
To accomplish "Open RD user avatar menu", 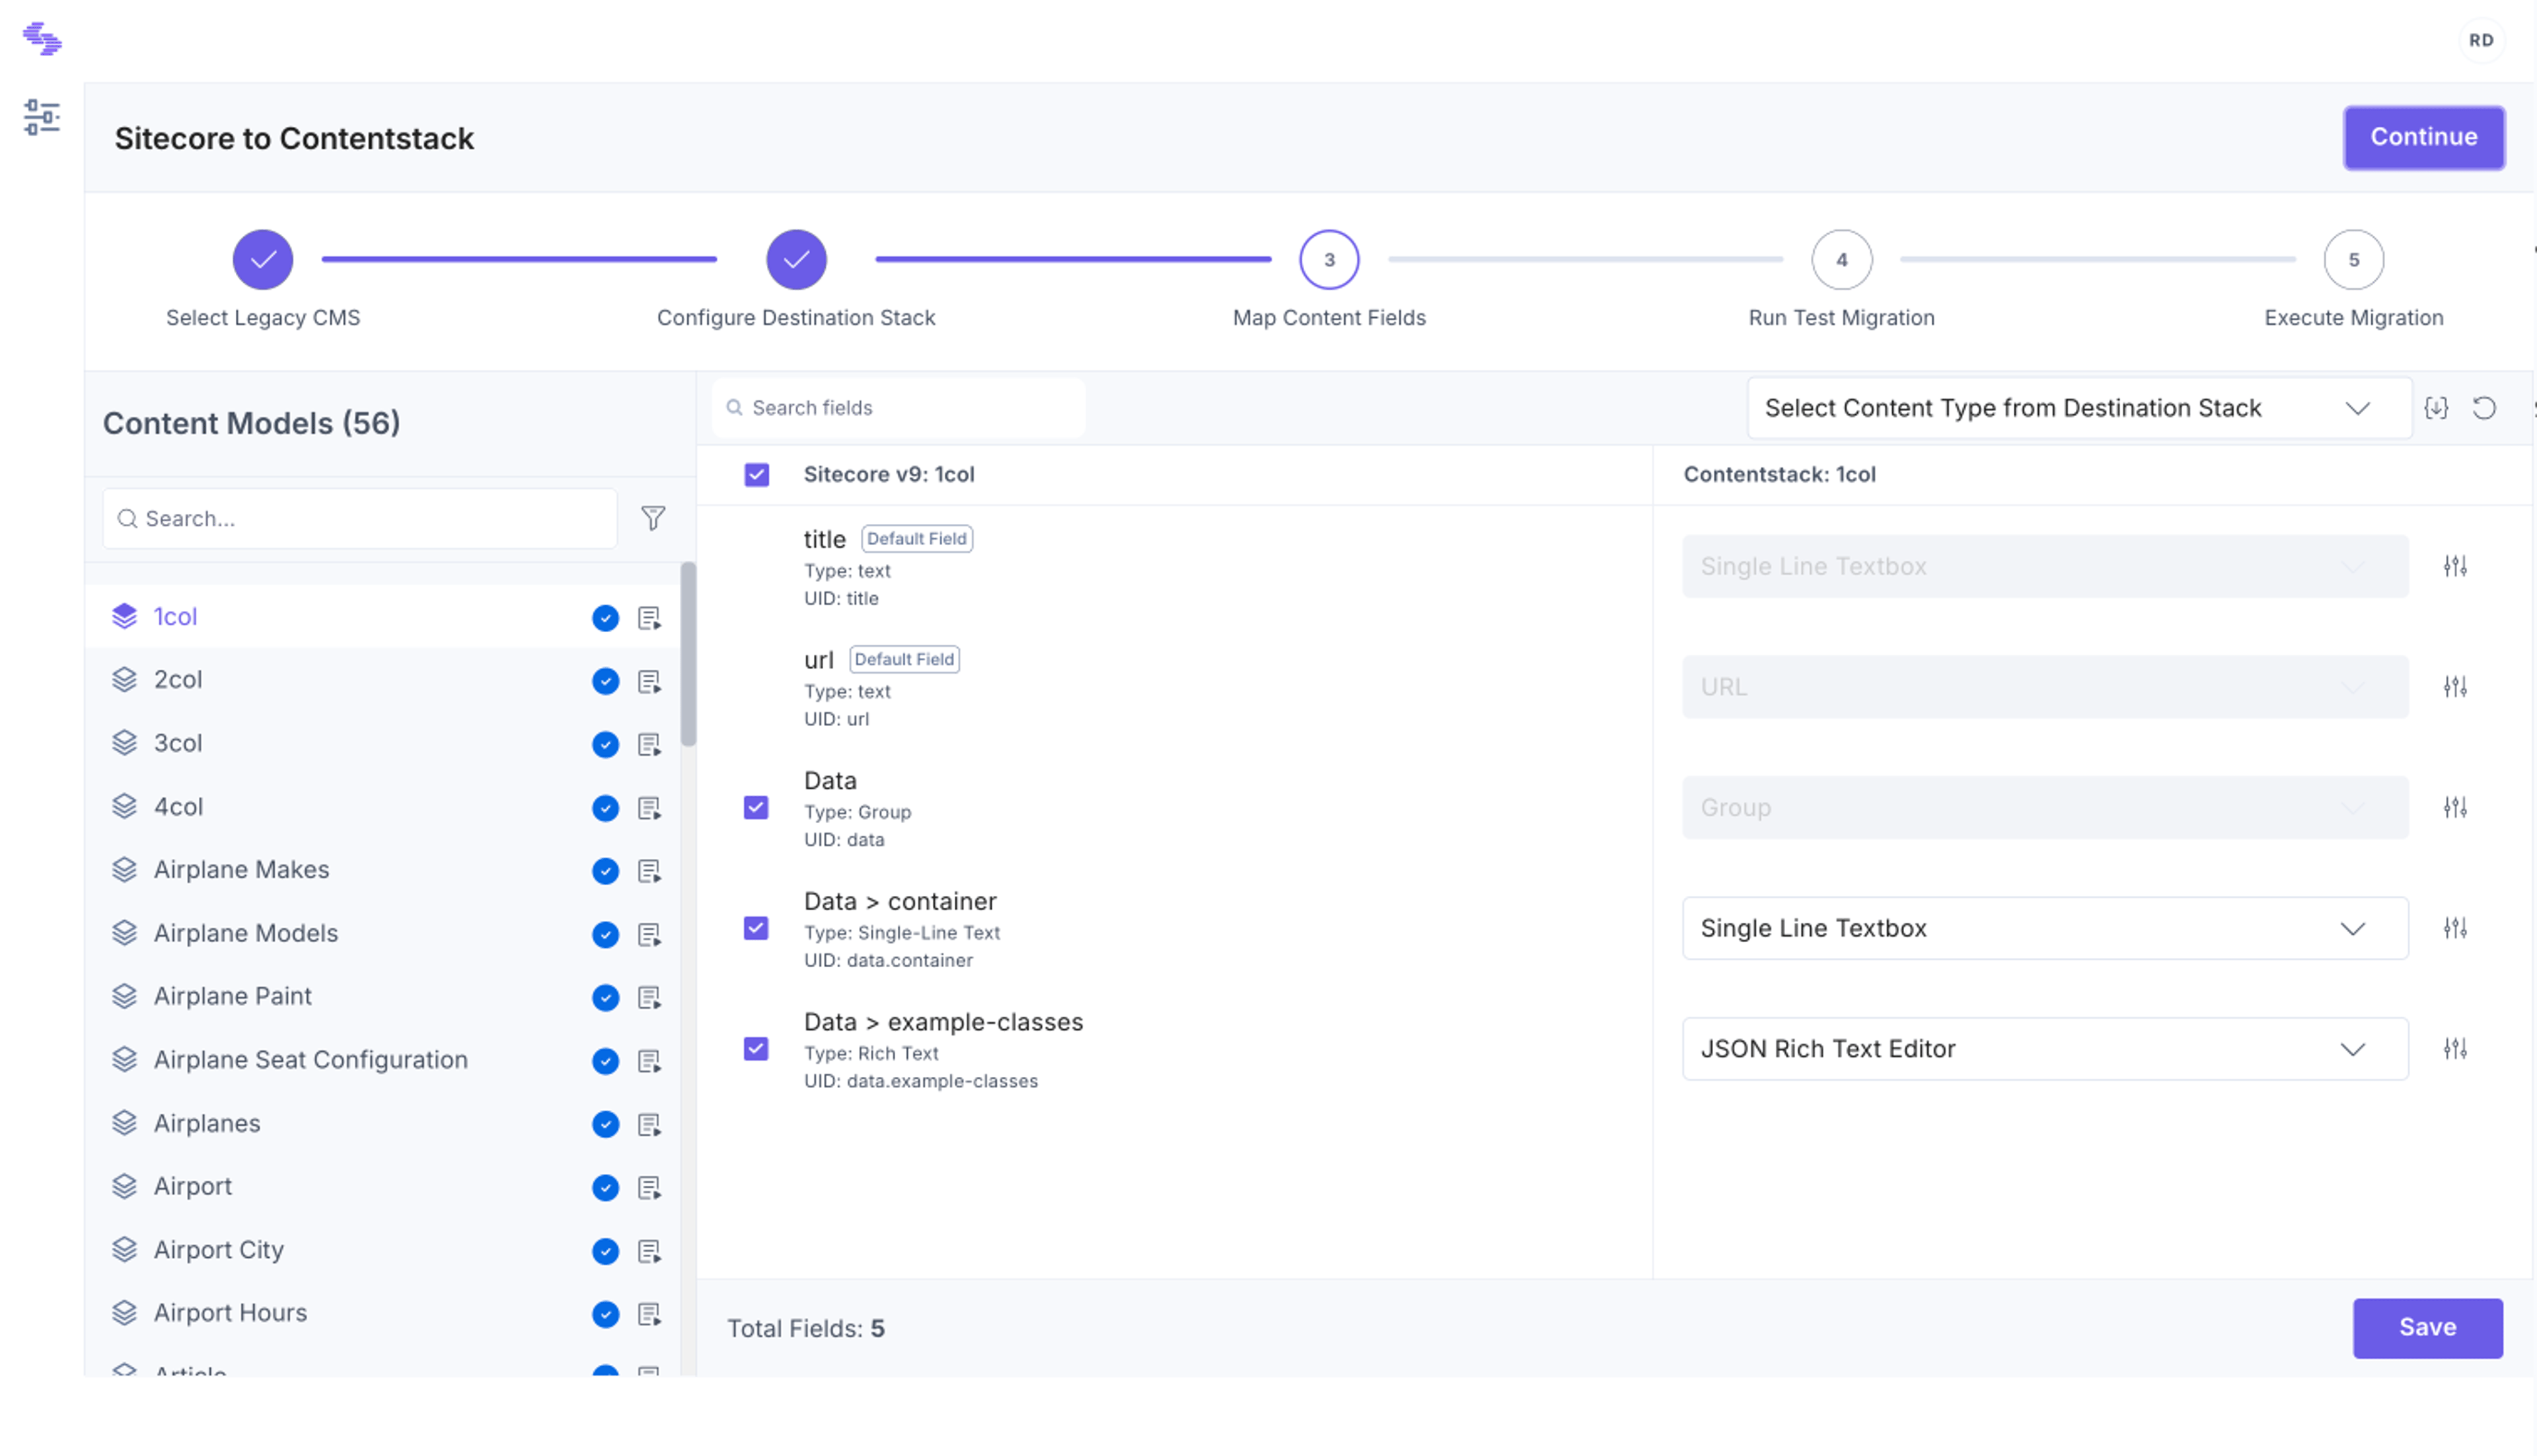I will pos(2481,40).
